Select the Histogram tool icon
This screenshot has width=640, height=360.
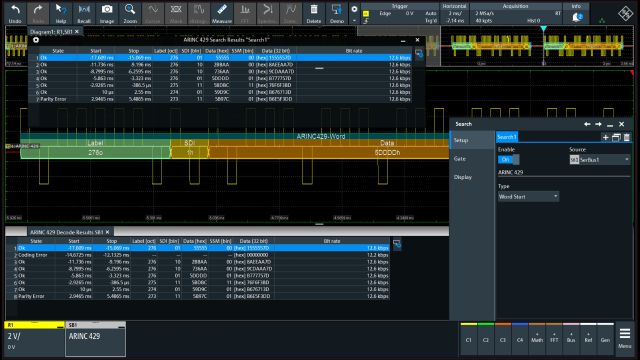coord(199,13)
